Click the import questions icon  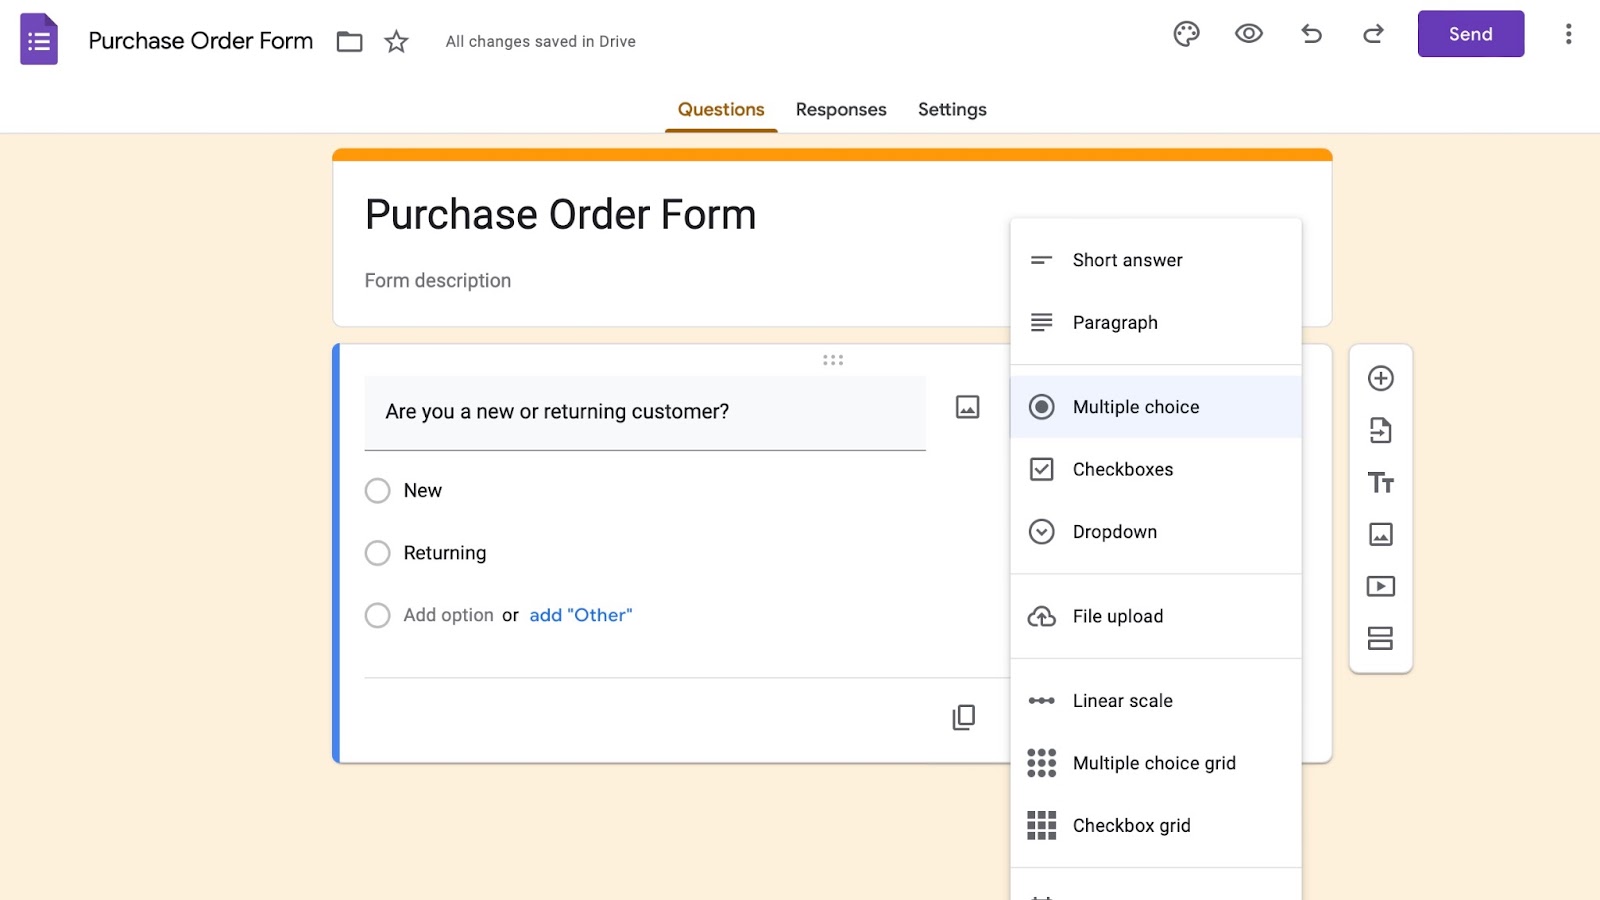[1380, 430]
